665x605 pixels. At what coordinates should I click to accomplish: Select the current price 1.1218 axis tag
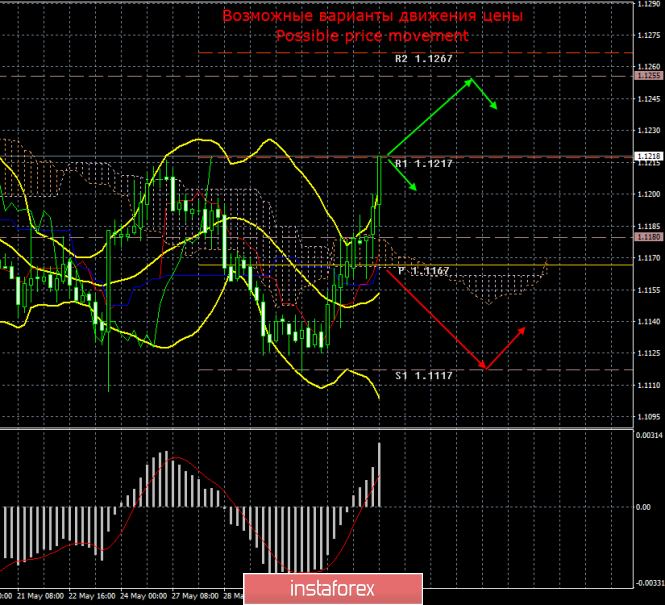click(649, 156)
